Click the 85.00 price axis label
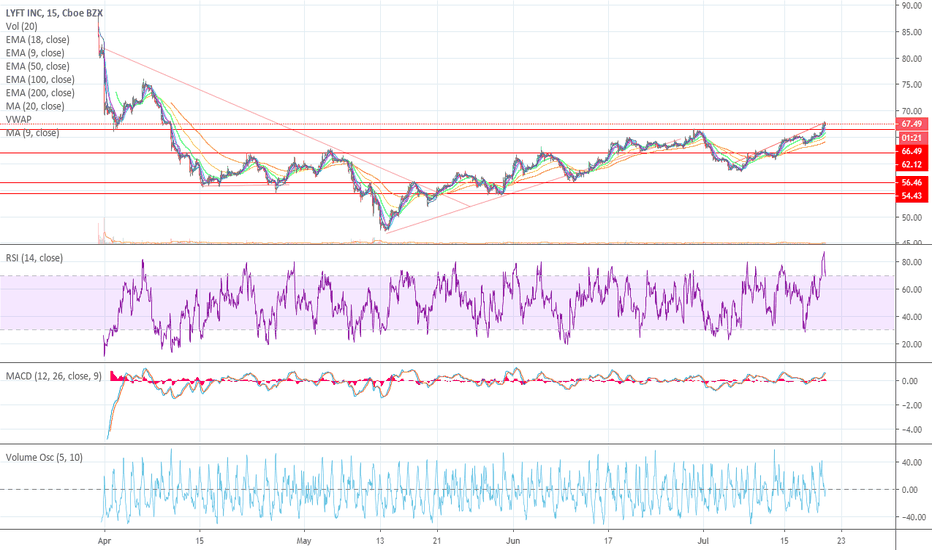The height and width of the screenshot is (550, 932). tap(911, 32)
